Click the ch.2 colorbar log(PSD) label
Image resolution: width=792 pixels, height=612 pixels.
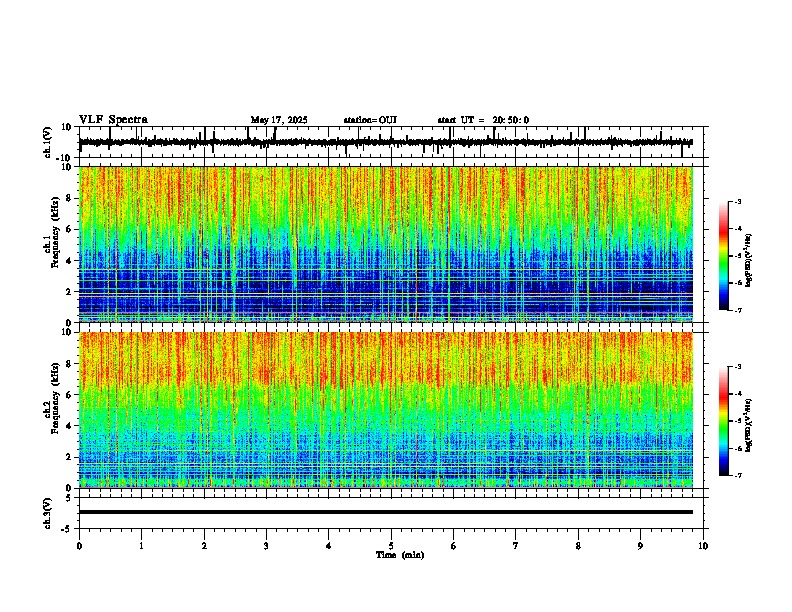click(x=748, y=425)
